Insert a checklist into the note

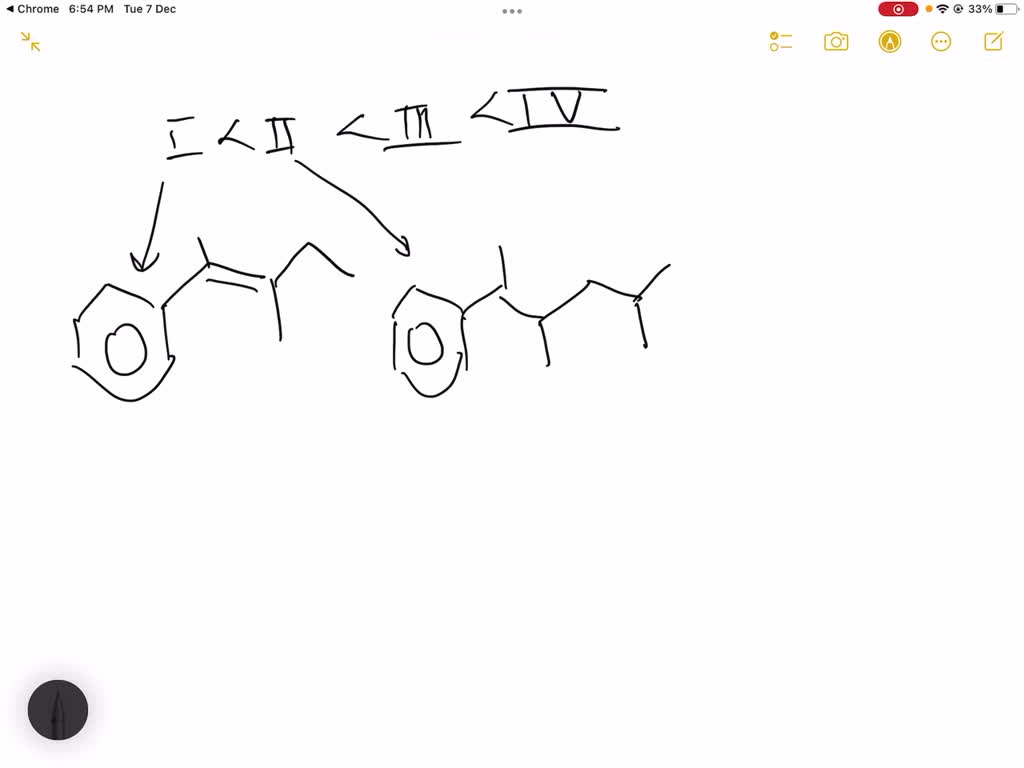tap(781, 41)
